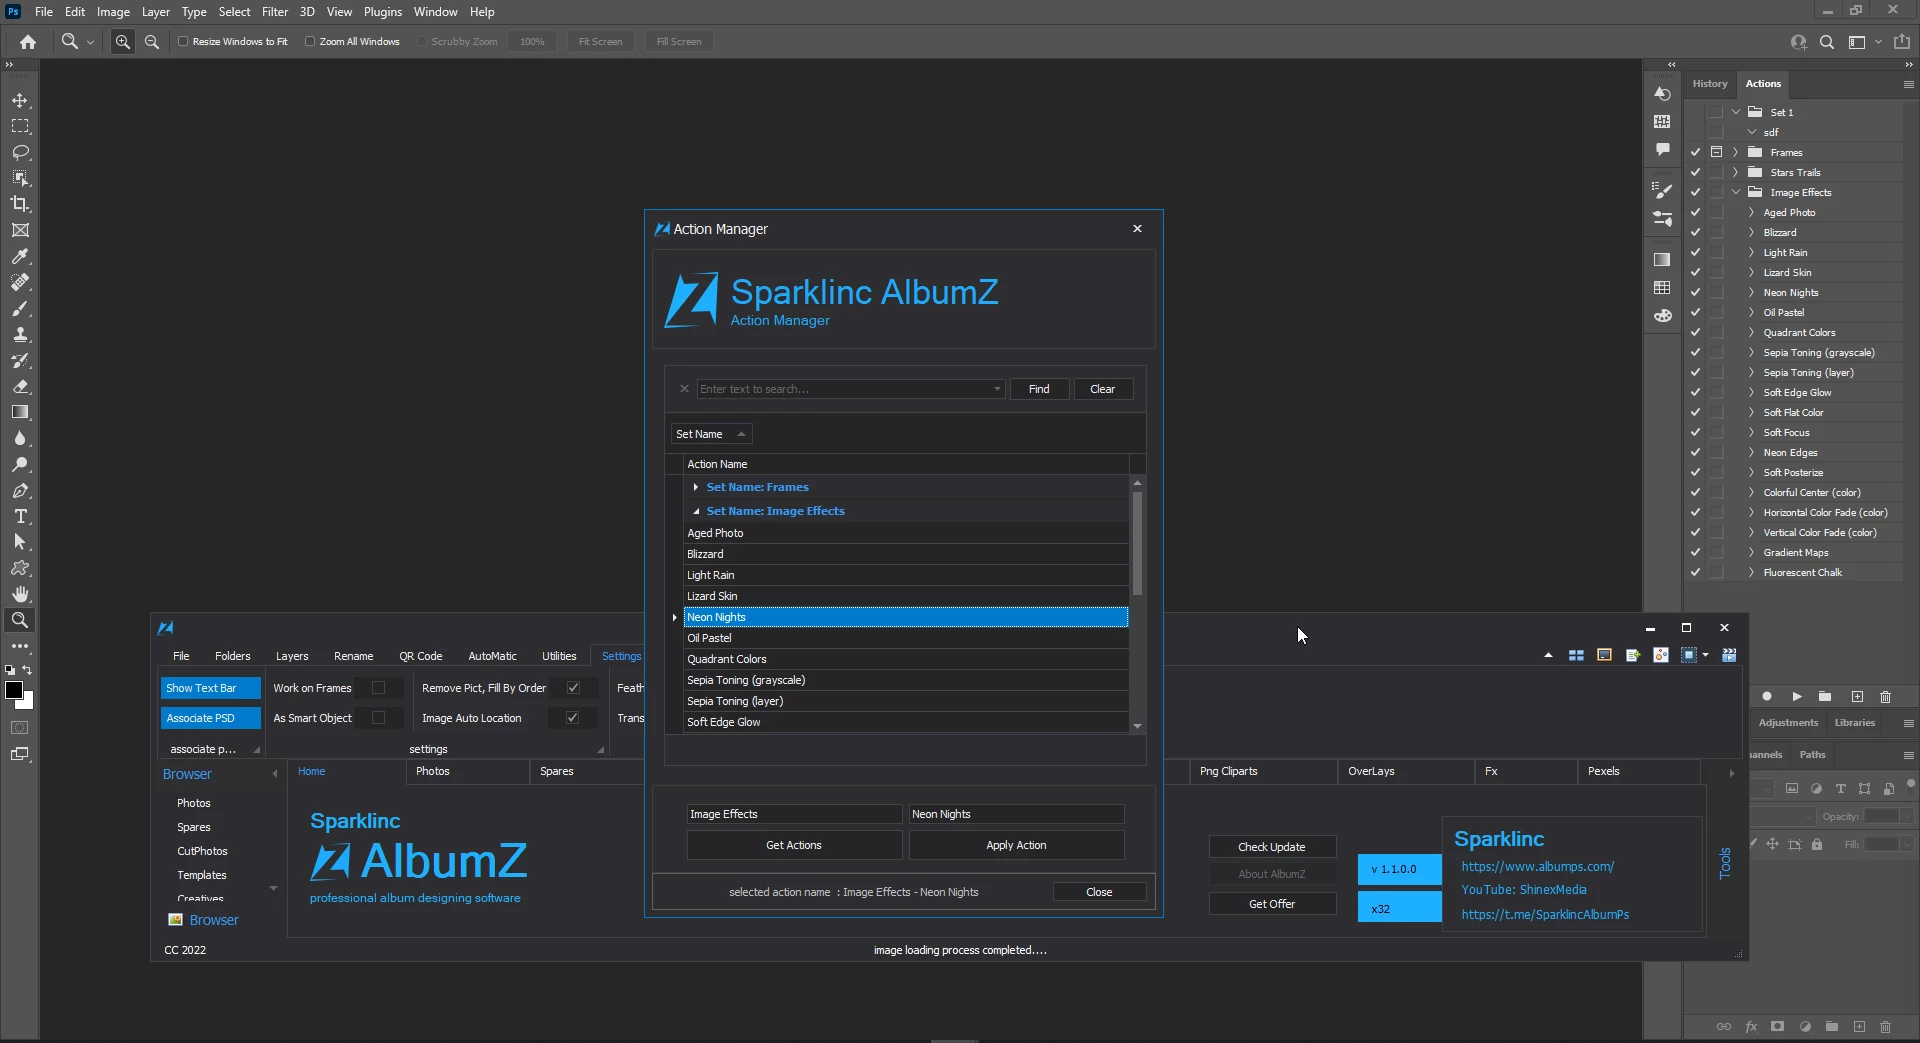Click Play selection in Actions panel
This screenshot has height=1043, width=1920.
[1797, 696]
